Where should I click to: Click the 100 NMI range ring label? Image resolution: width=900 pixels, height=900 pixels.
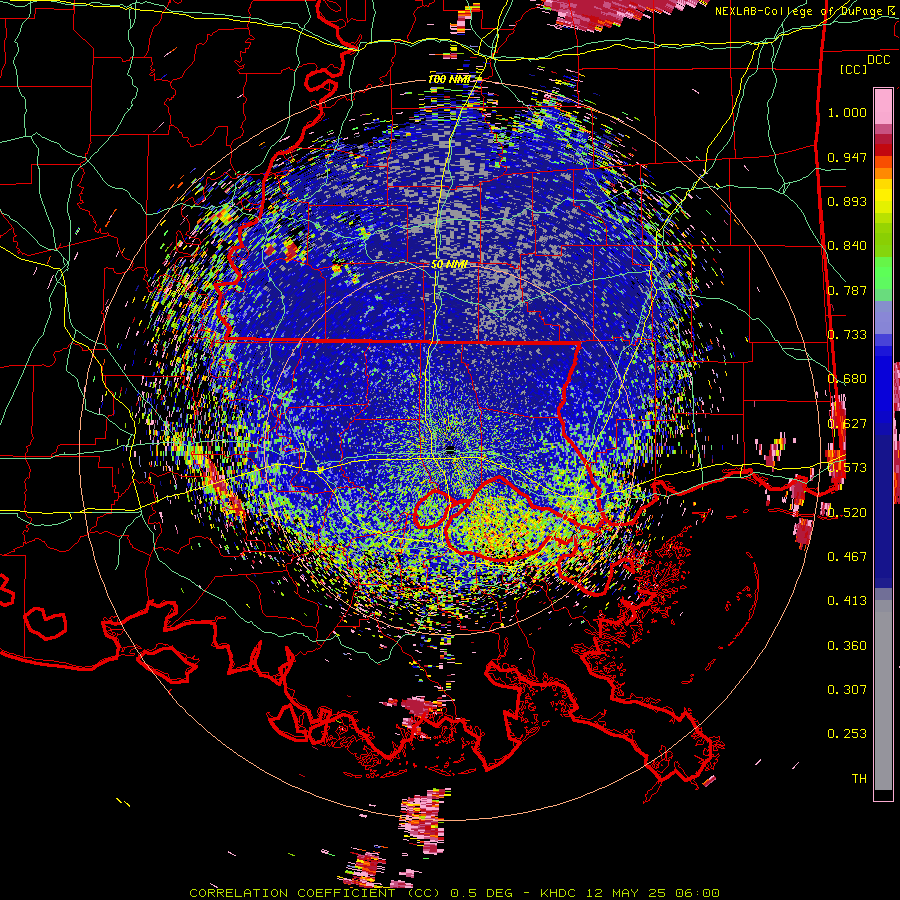pyautogui.click(x=448, y=79)
